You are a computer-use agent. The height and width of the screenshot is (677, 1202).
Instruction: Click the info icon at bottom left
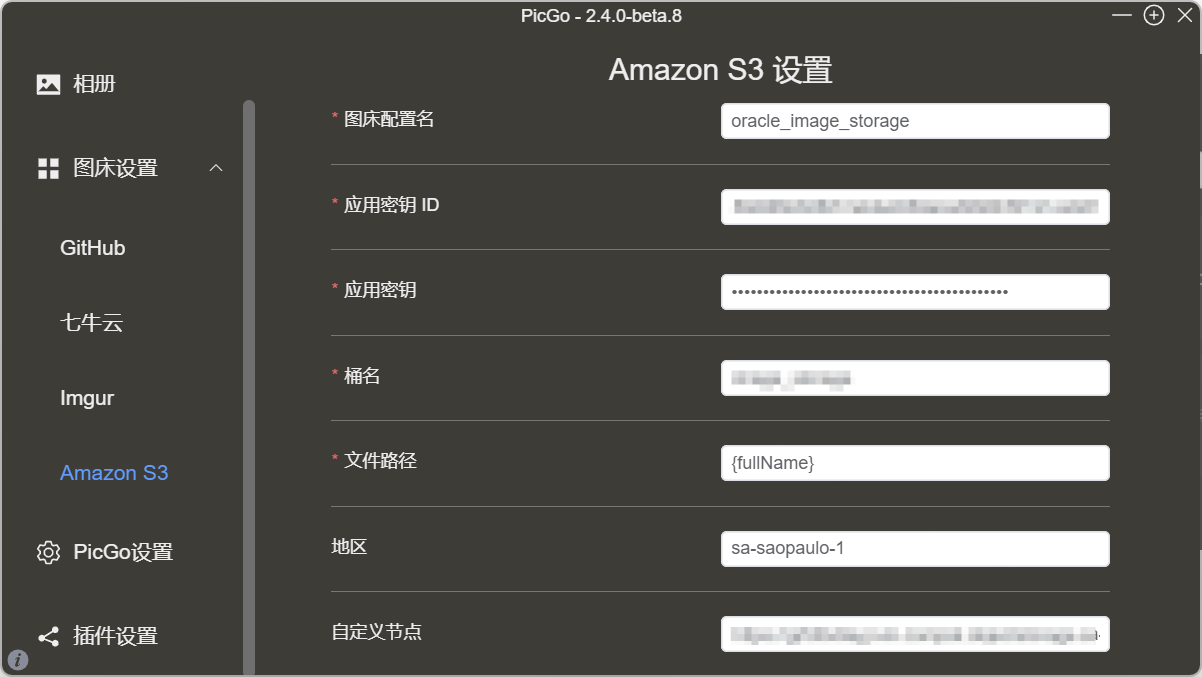pyautogui.click(x=18, y=660)
